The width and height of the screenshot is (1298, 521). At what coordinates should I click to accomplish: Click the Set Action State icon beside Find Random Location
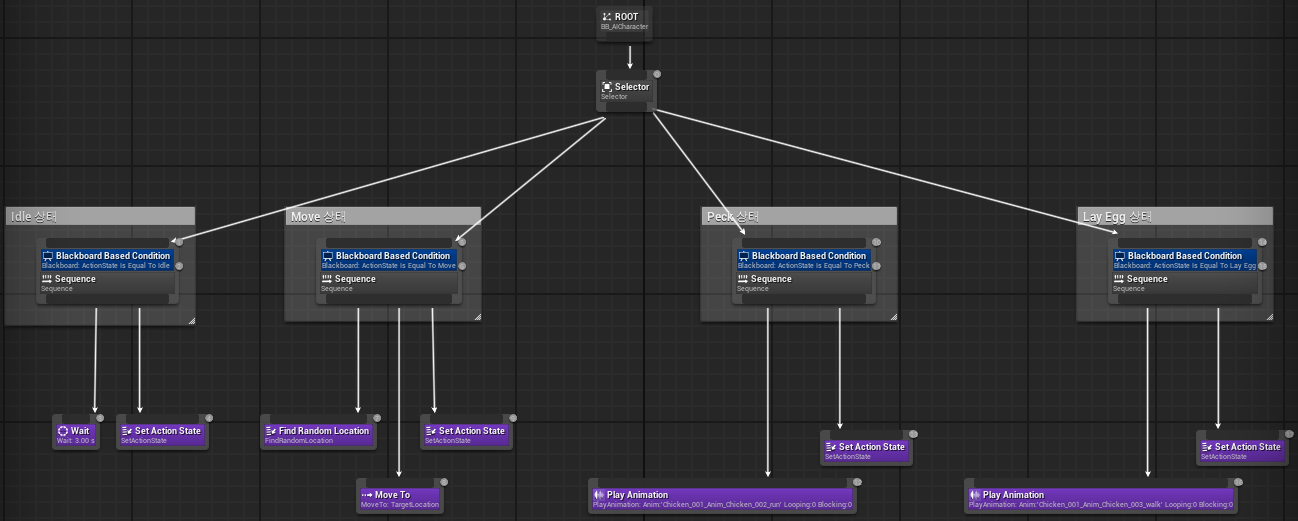(x=431, y=431)
